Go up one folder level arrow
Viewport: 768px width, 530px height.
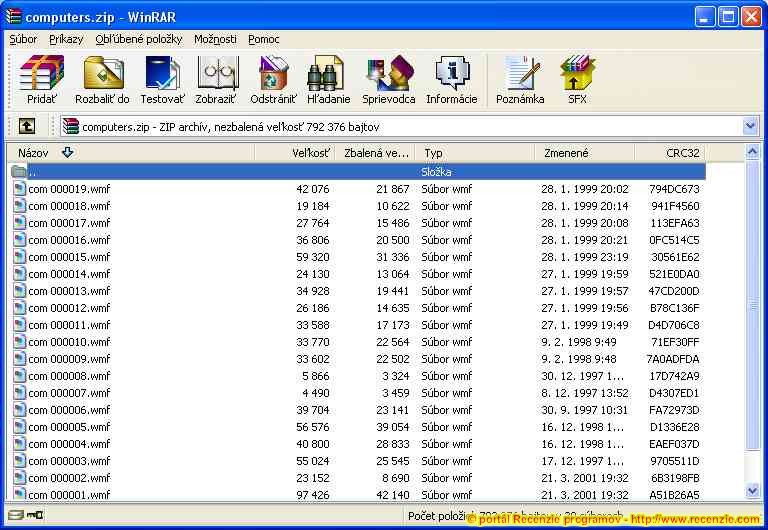point(26,126)
